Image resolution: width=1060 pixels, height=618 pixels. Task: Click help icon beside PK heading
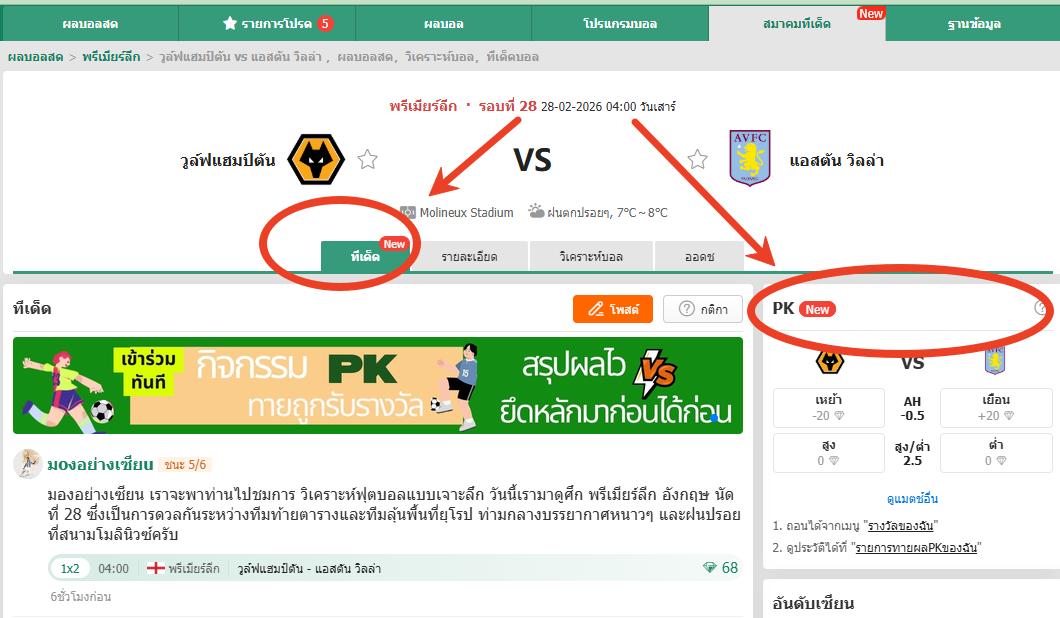coord(1042,308)
